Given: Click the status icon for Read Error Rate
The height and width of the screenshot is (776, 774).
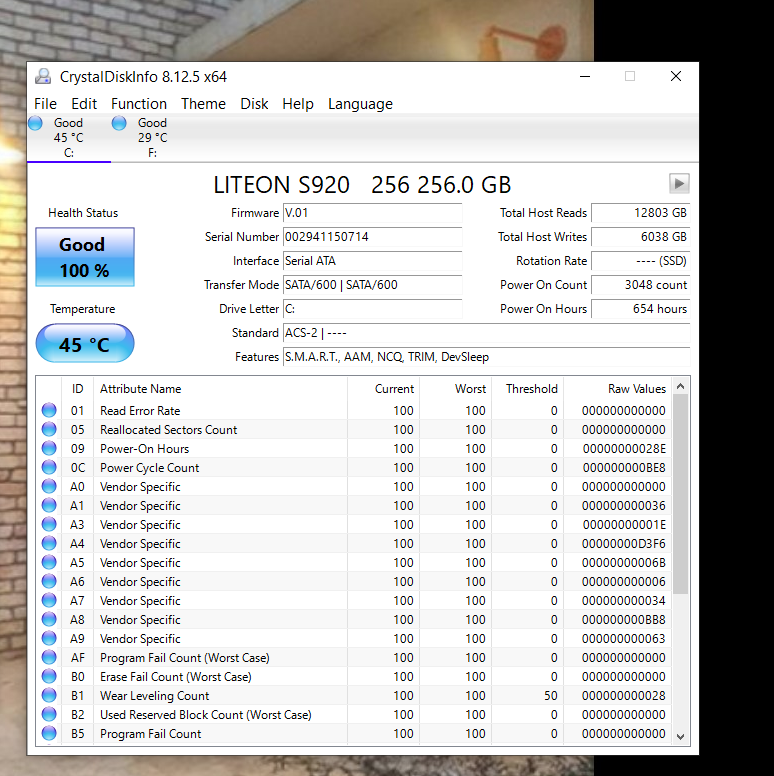Looking at the screenshot, I should tap(49, 410).
